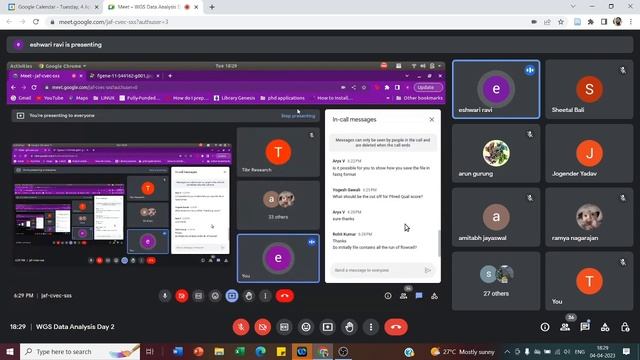Viewport: 640px width, 360px height.
Task: Click the meet.google.com address bar
Action: tap(286, 22)
